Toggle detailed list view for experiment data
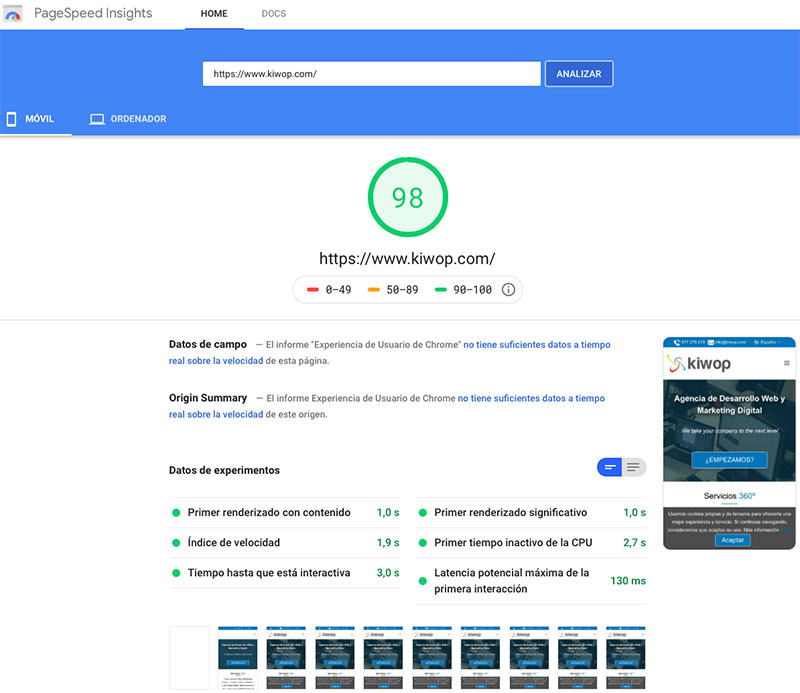This screenshot has width=800, height=693. pyautogui.click(x=634, y=467)
